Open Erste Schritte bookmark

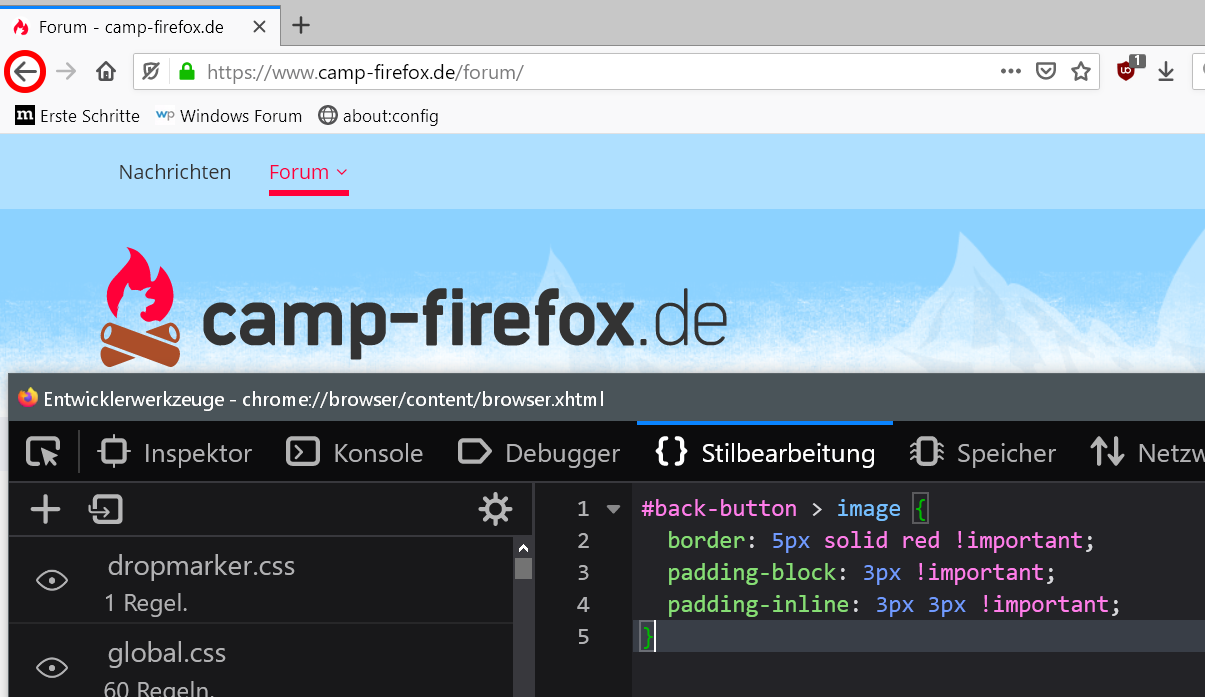click(x=78, y=116)
